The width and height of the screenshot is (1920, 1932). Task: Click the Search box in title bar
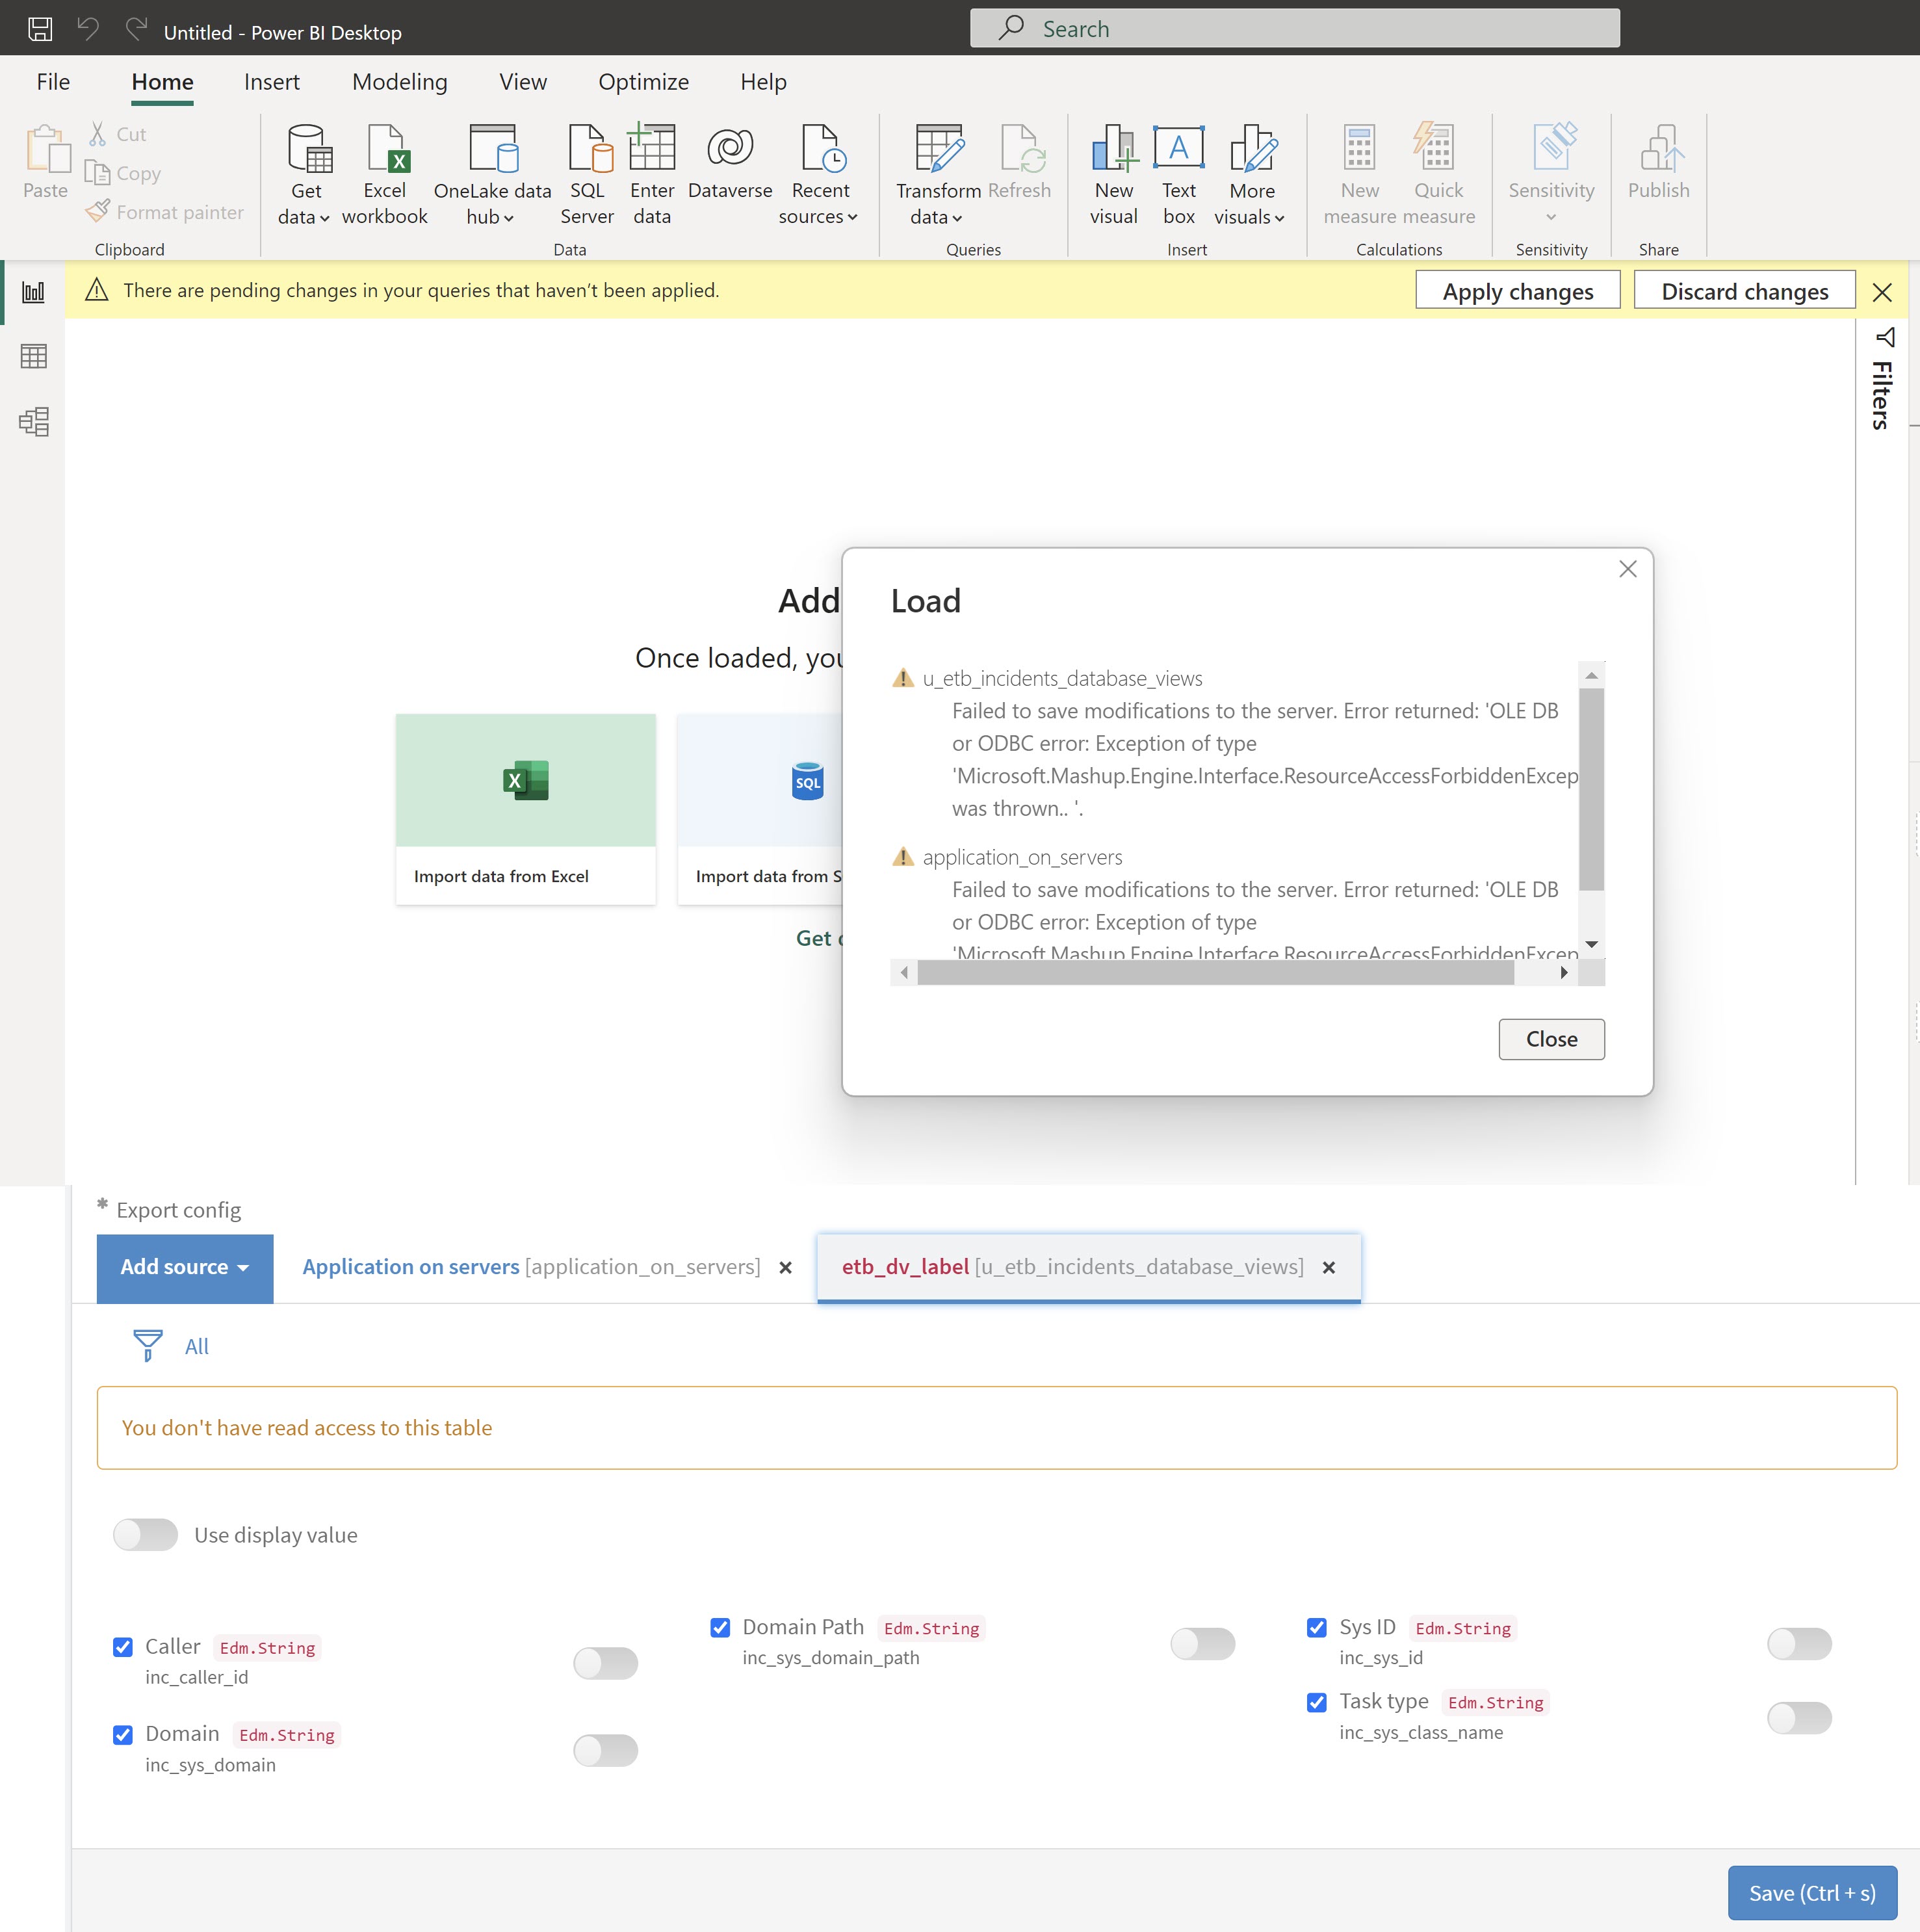point(1294,29)
